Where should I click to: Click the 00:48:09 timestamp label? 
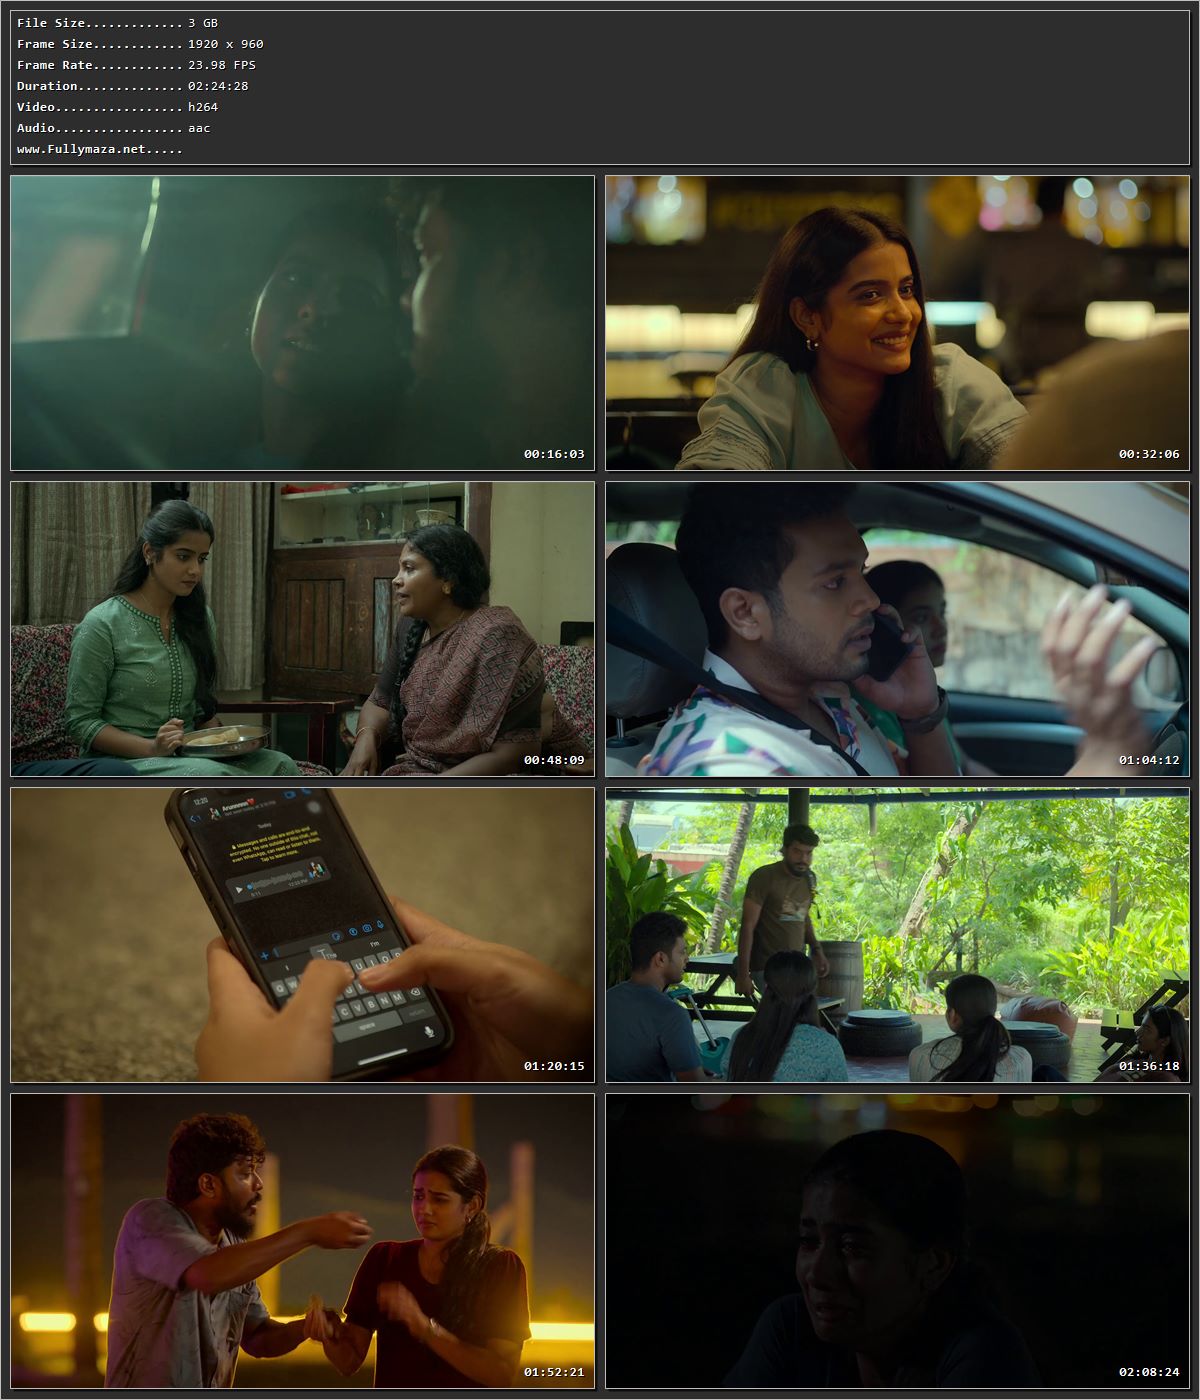(554, 760)
